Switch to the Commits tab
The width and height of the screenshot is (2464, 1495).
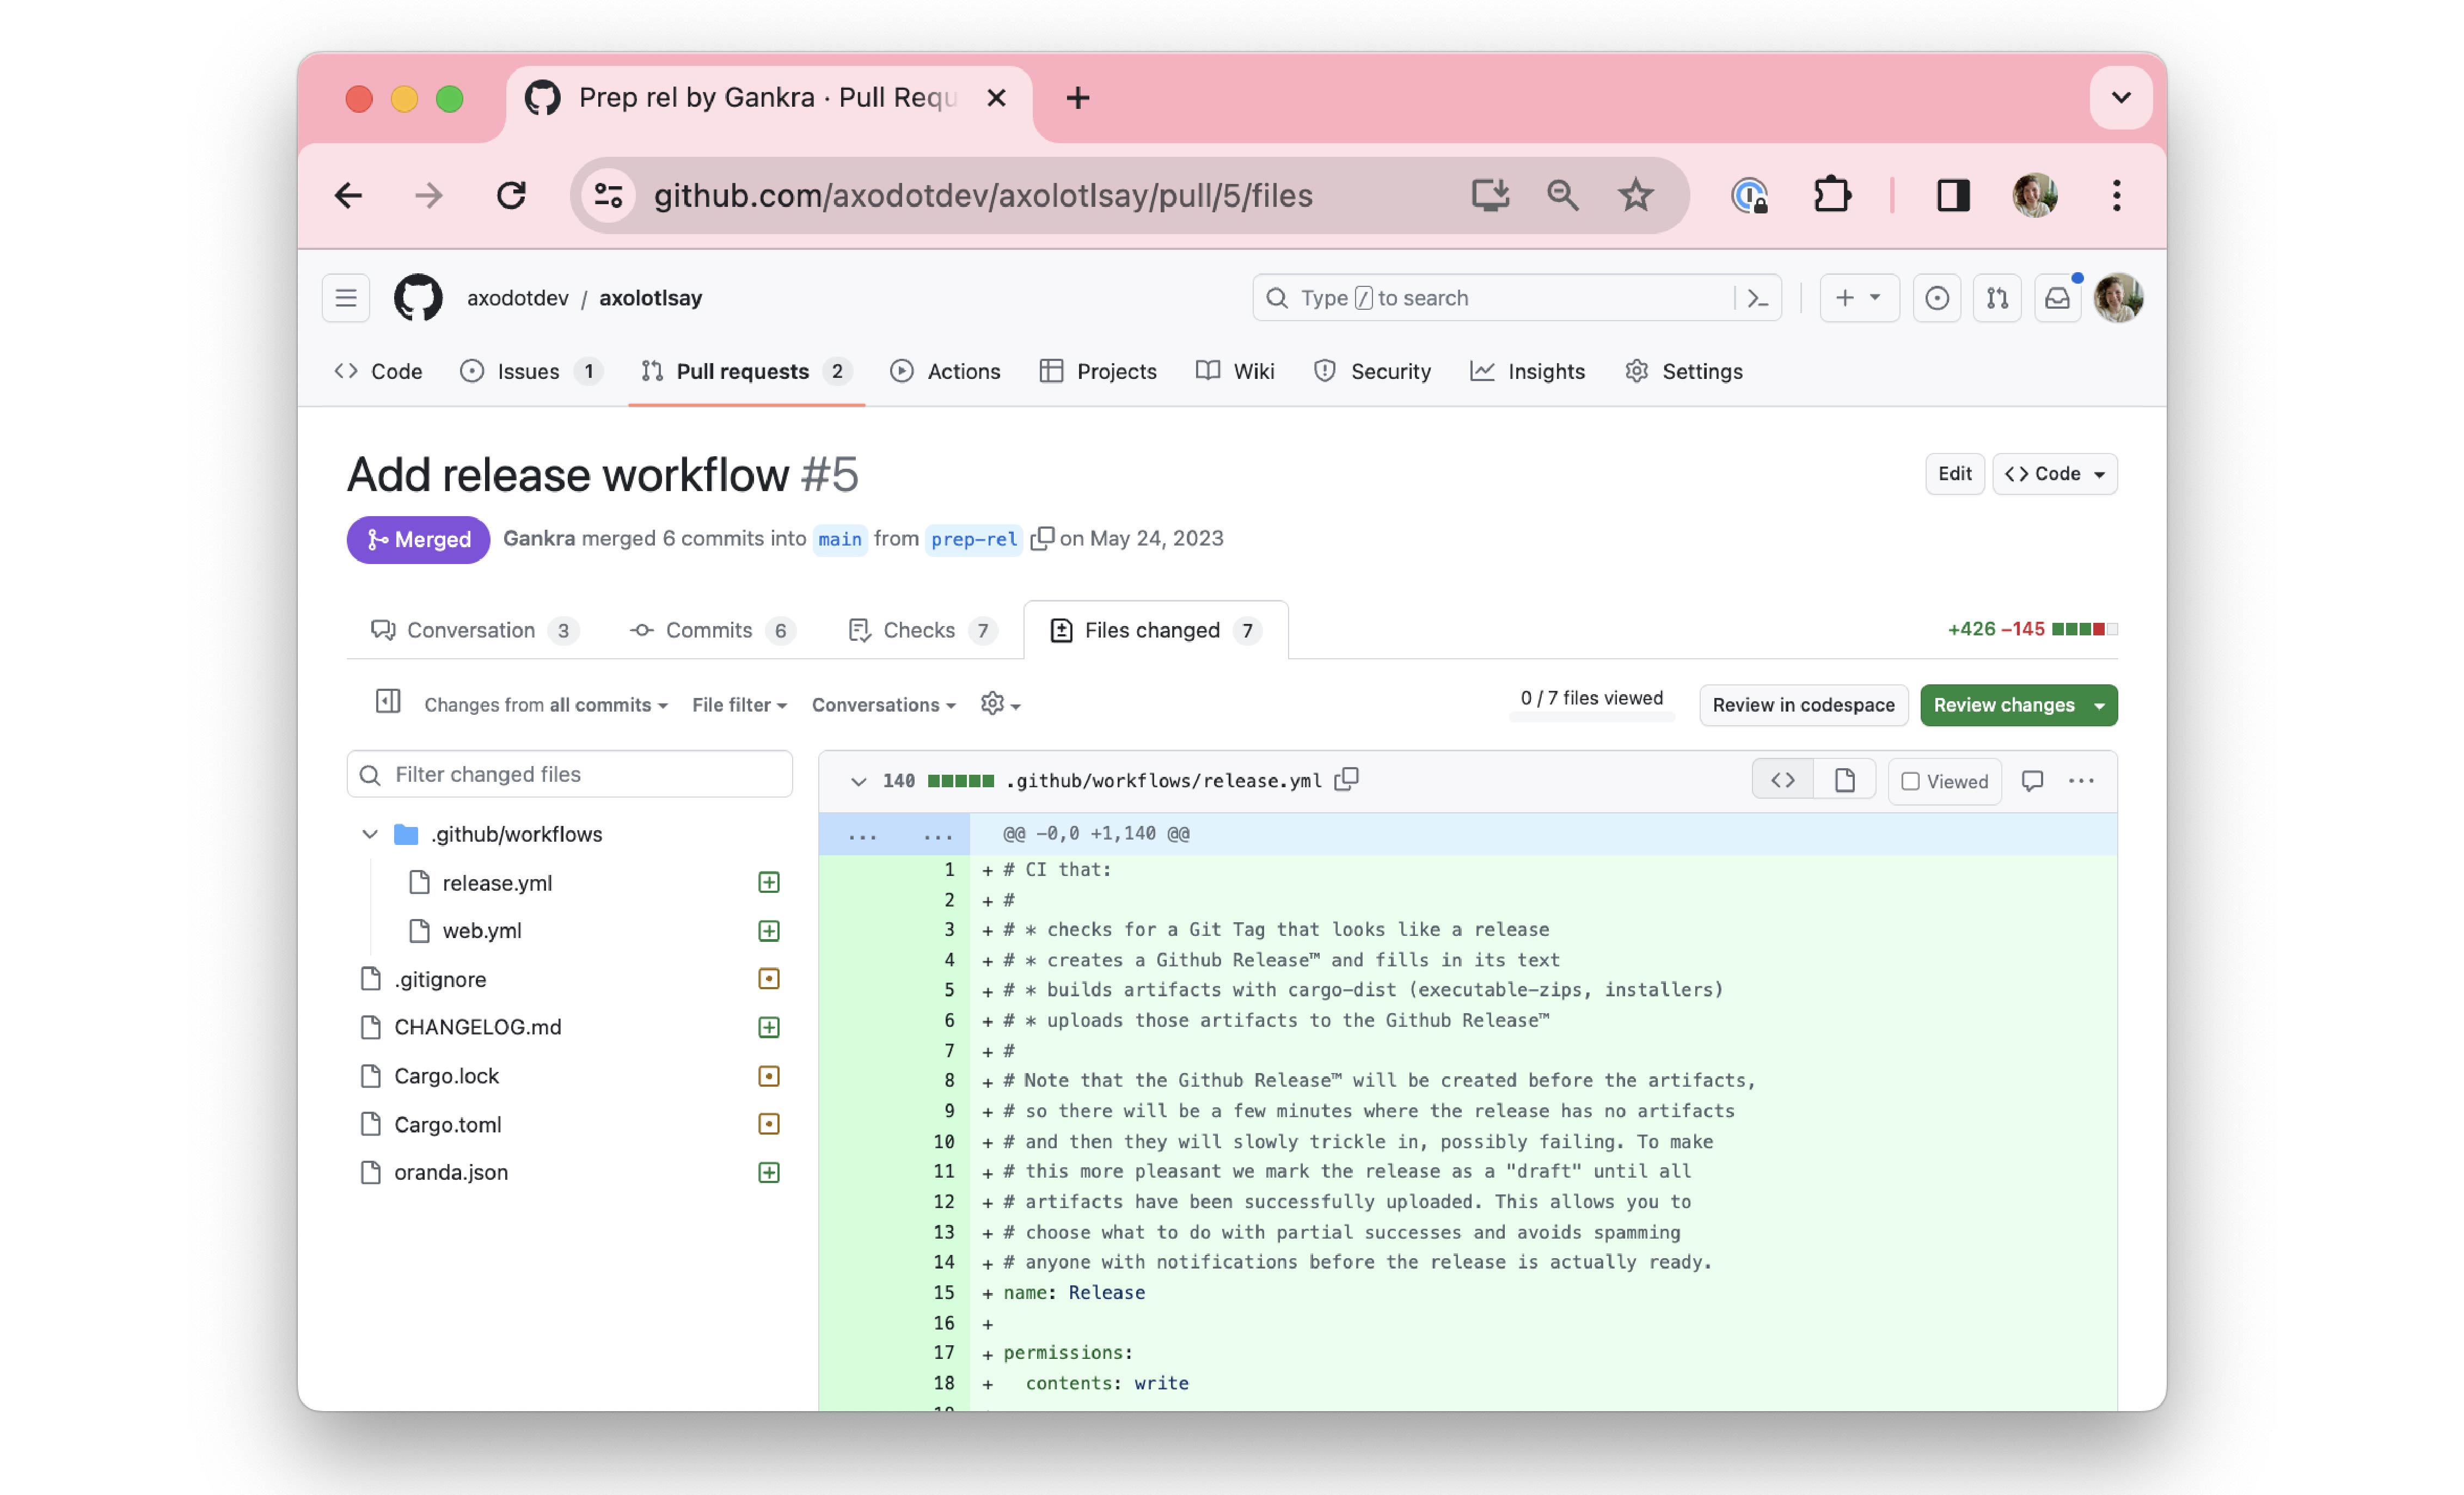coord(709,630)
